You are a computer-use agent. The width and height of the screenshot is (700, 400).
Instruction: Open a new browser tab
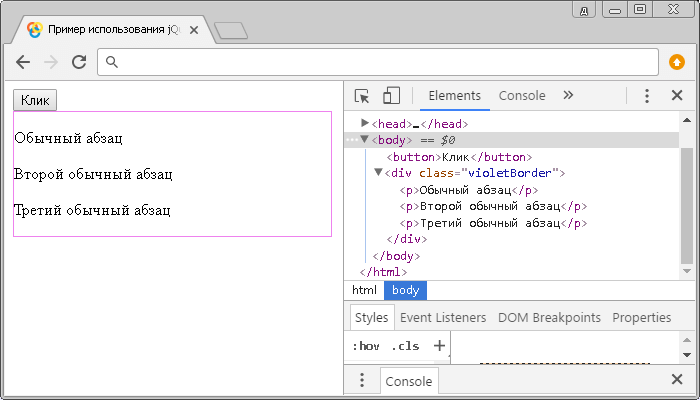click(x=231, y=31)
